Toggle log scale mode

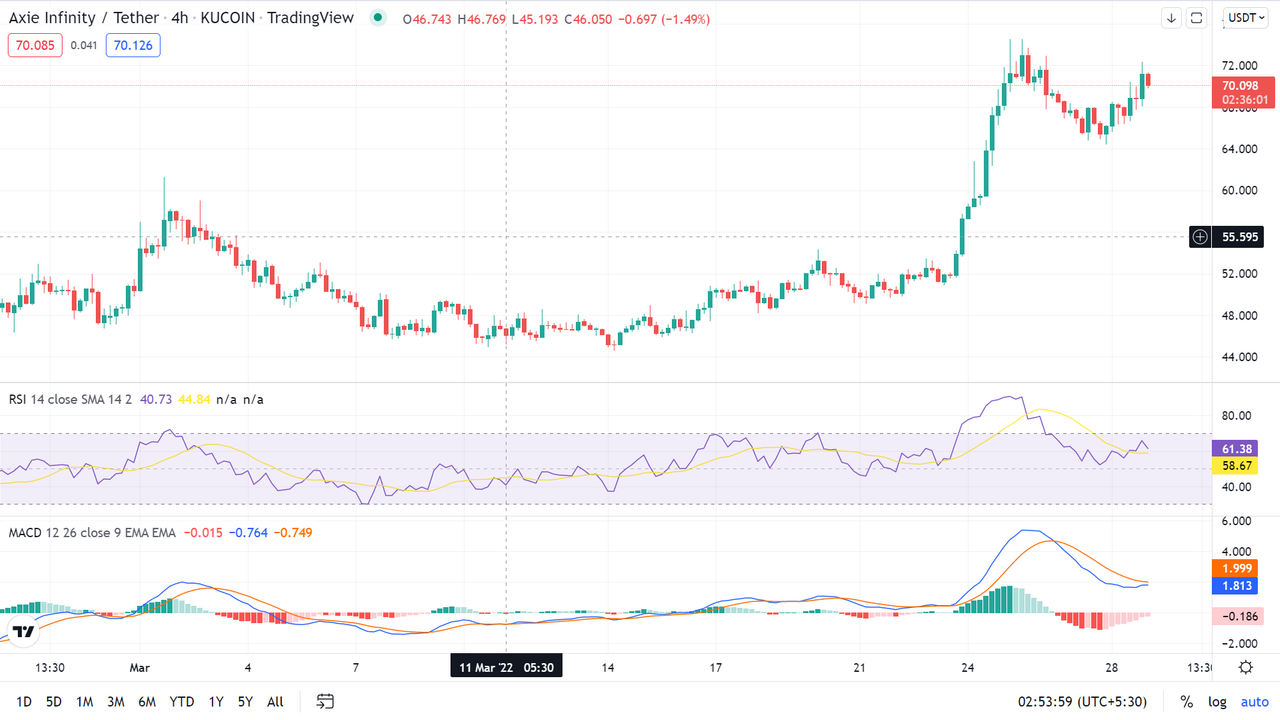click(1217, 702)
